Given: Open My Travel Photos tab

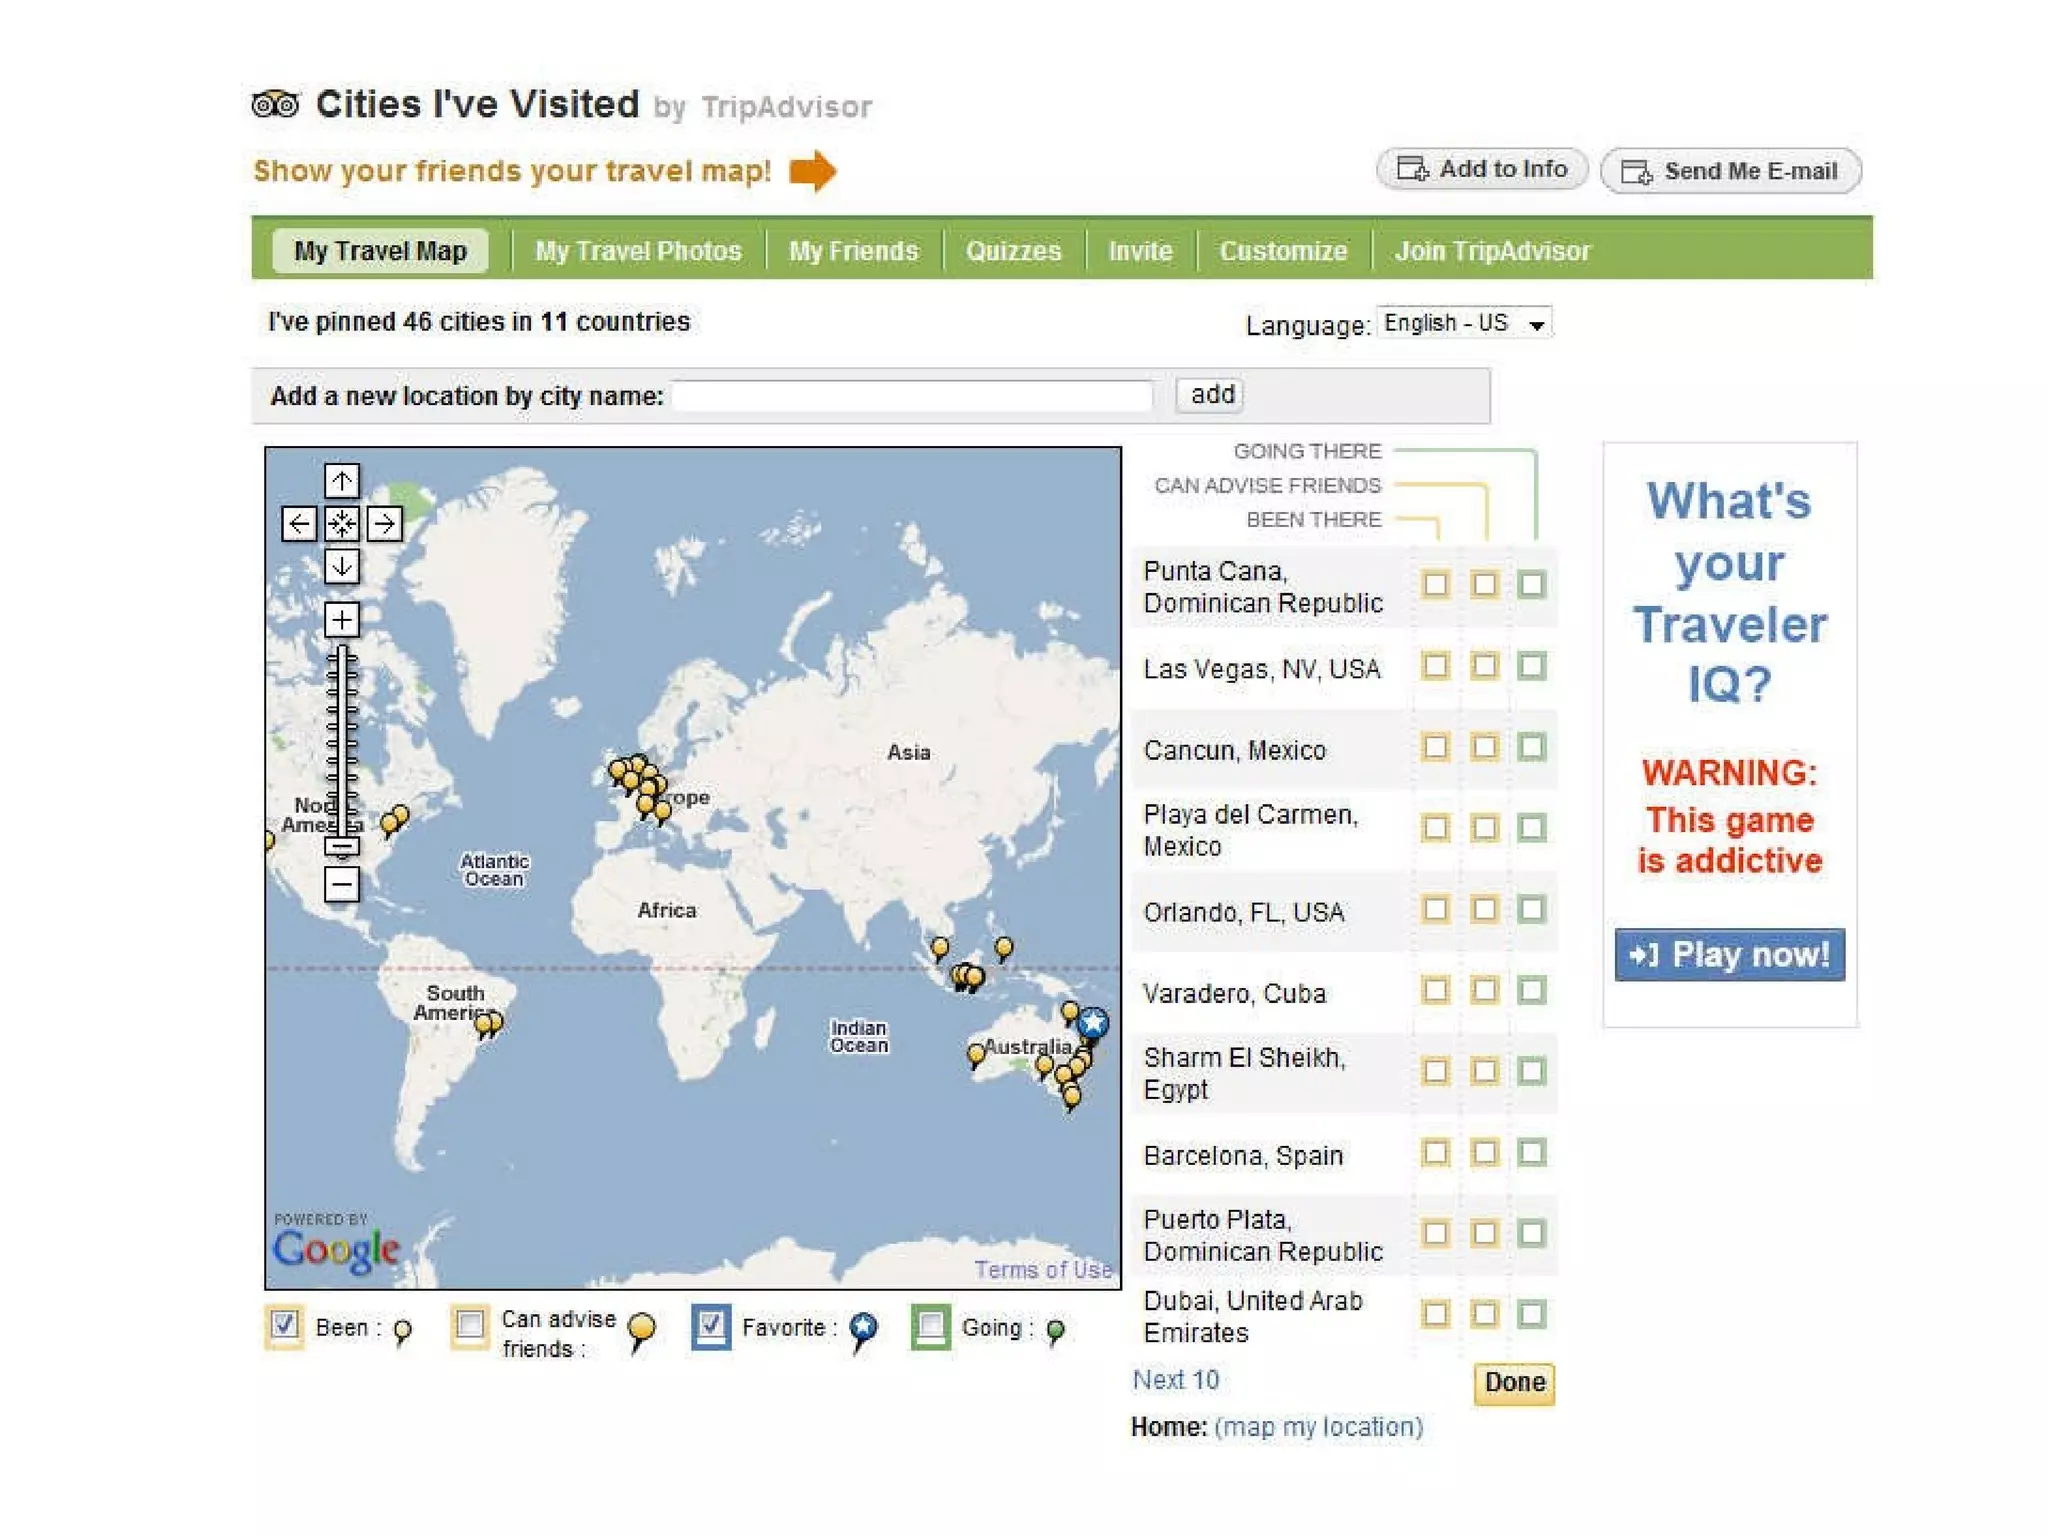Looking at the screenshot, I should click(638, 251).
